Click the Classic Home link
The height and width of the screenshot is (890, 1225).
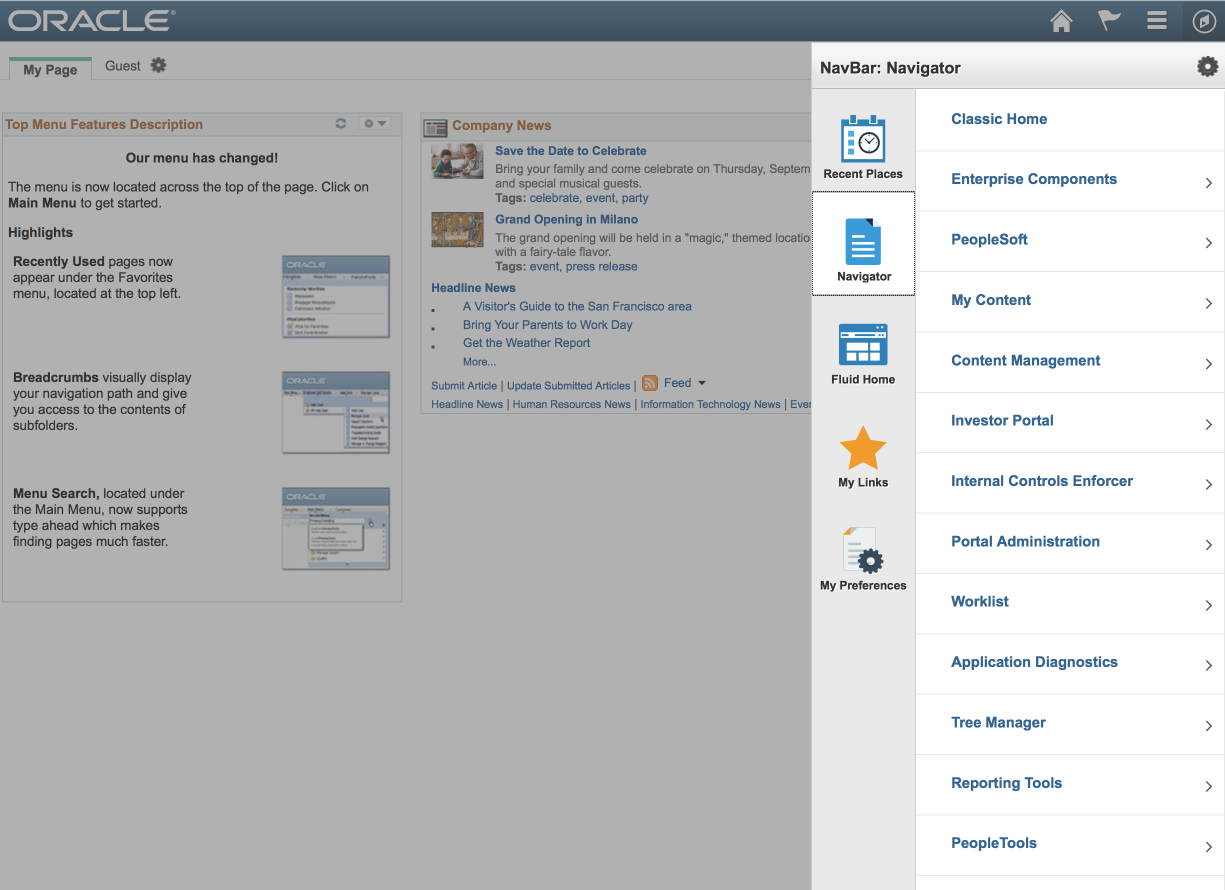point(998,119)
